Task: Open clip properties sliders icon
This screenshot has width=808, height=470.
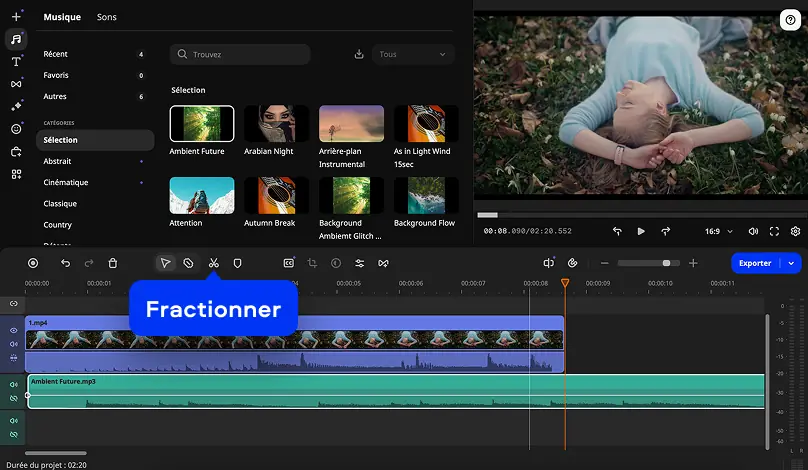Action: point(360,263)
